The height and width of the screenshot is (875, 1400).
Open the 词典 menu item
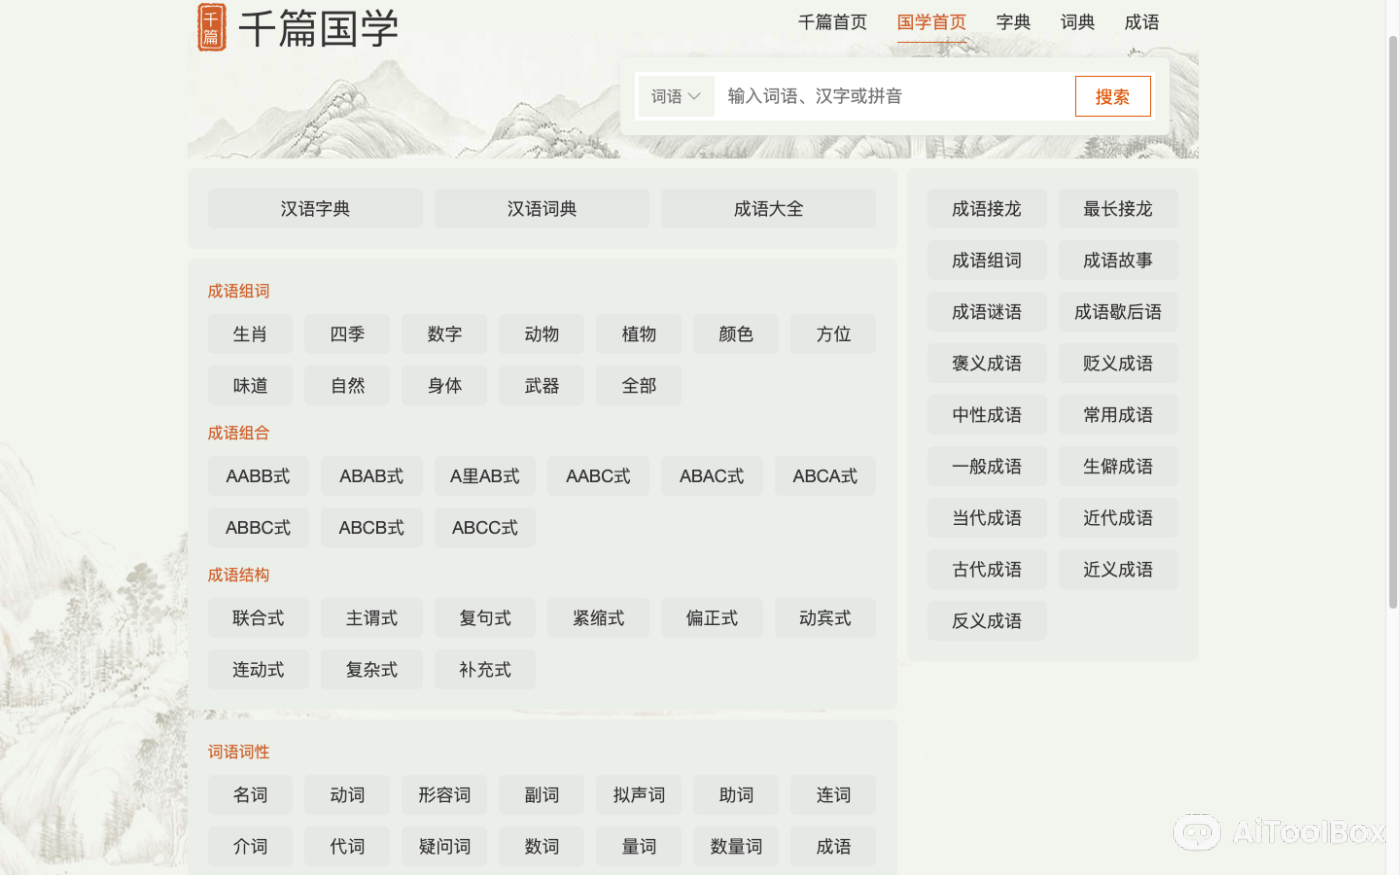tap(1077, 22)
